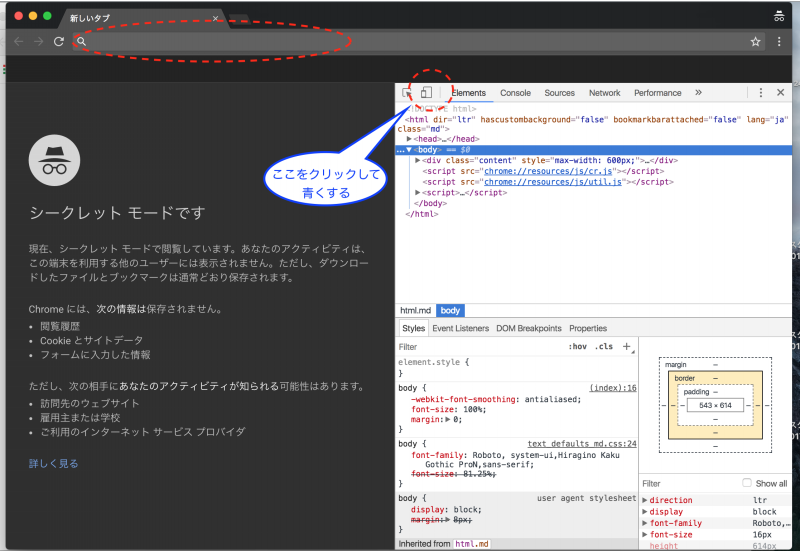Screen dimensions: 800x551
Task: Expand margin shorthand in body rule
Action: [x=448, y=419]
